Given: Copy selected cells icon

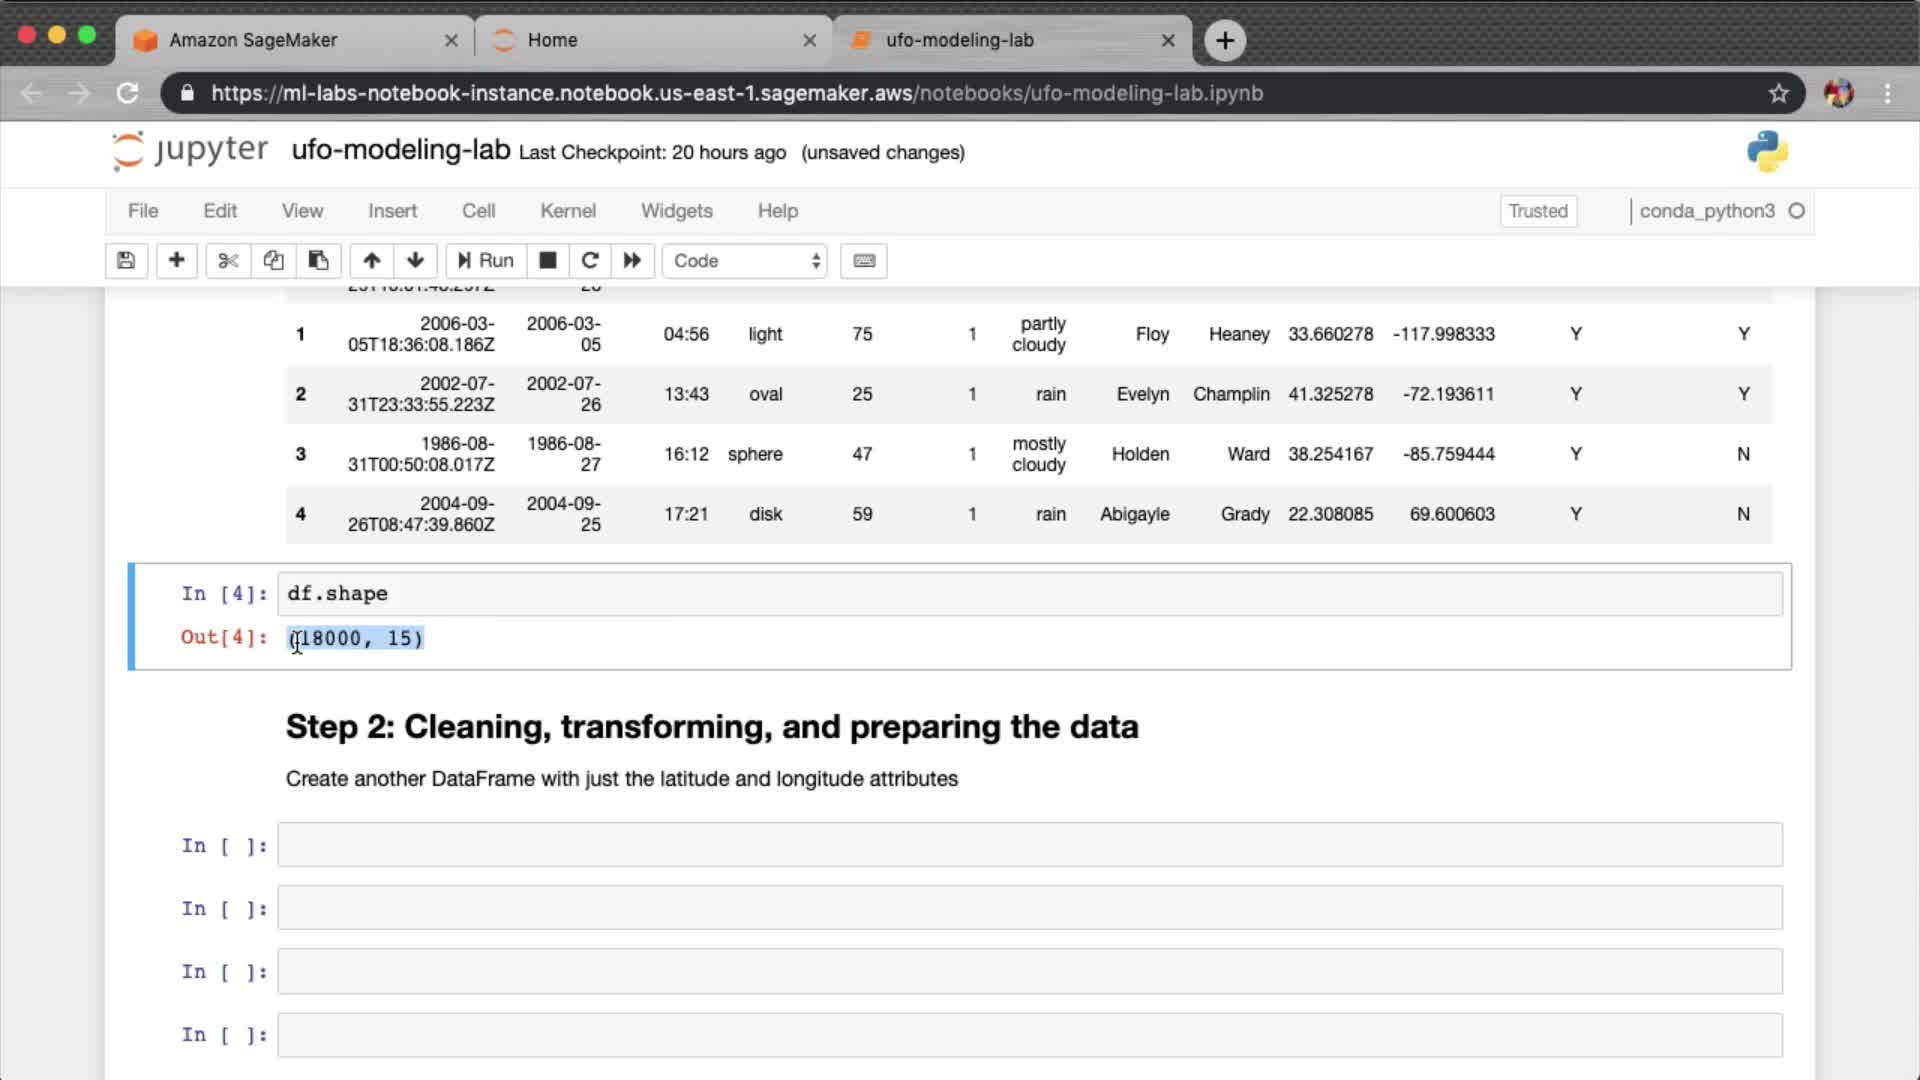Looking at the screenshot, I should (273, 261).
